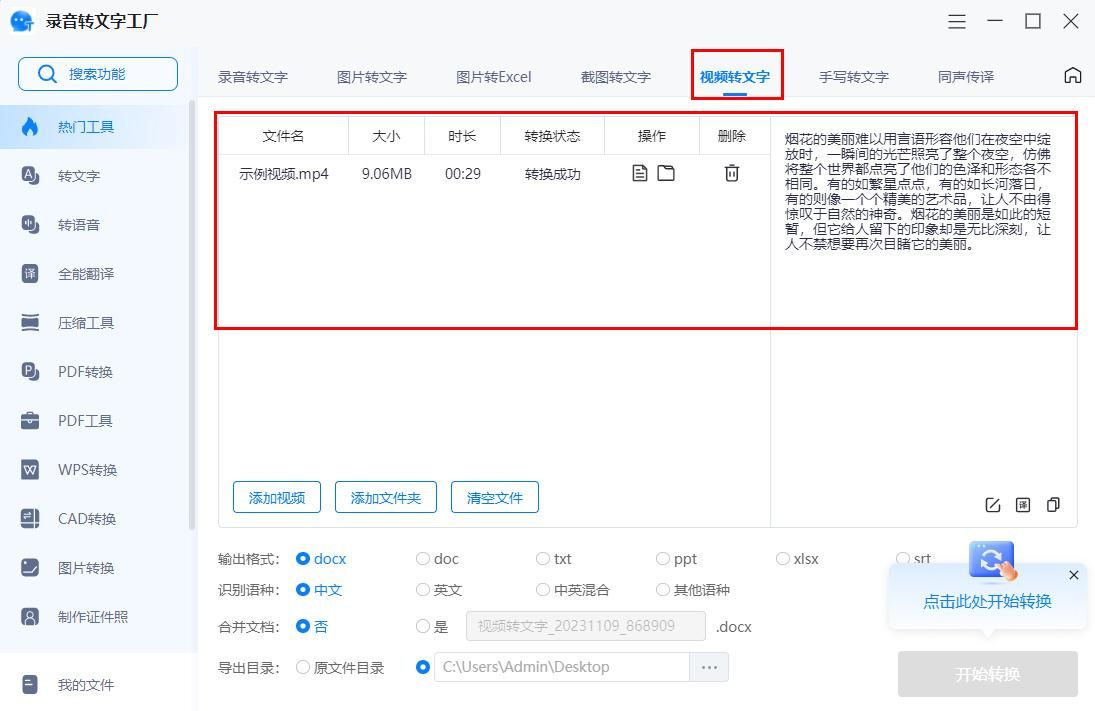Open output folder for 示例视频.mp4

666,173
